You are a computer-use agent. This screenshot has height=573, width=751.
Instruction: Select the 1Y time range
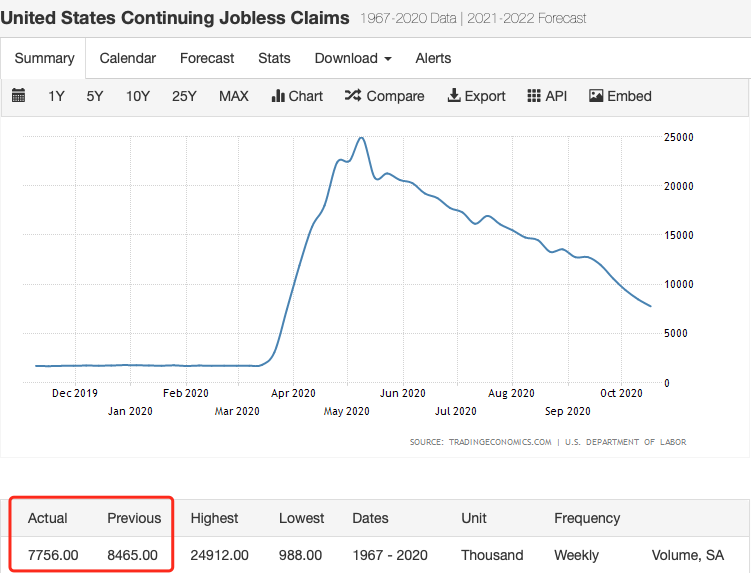click(x=57, y=96)
